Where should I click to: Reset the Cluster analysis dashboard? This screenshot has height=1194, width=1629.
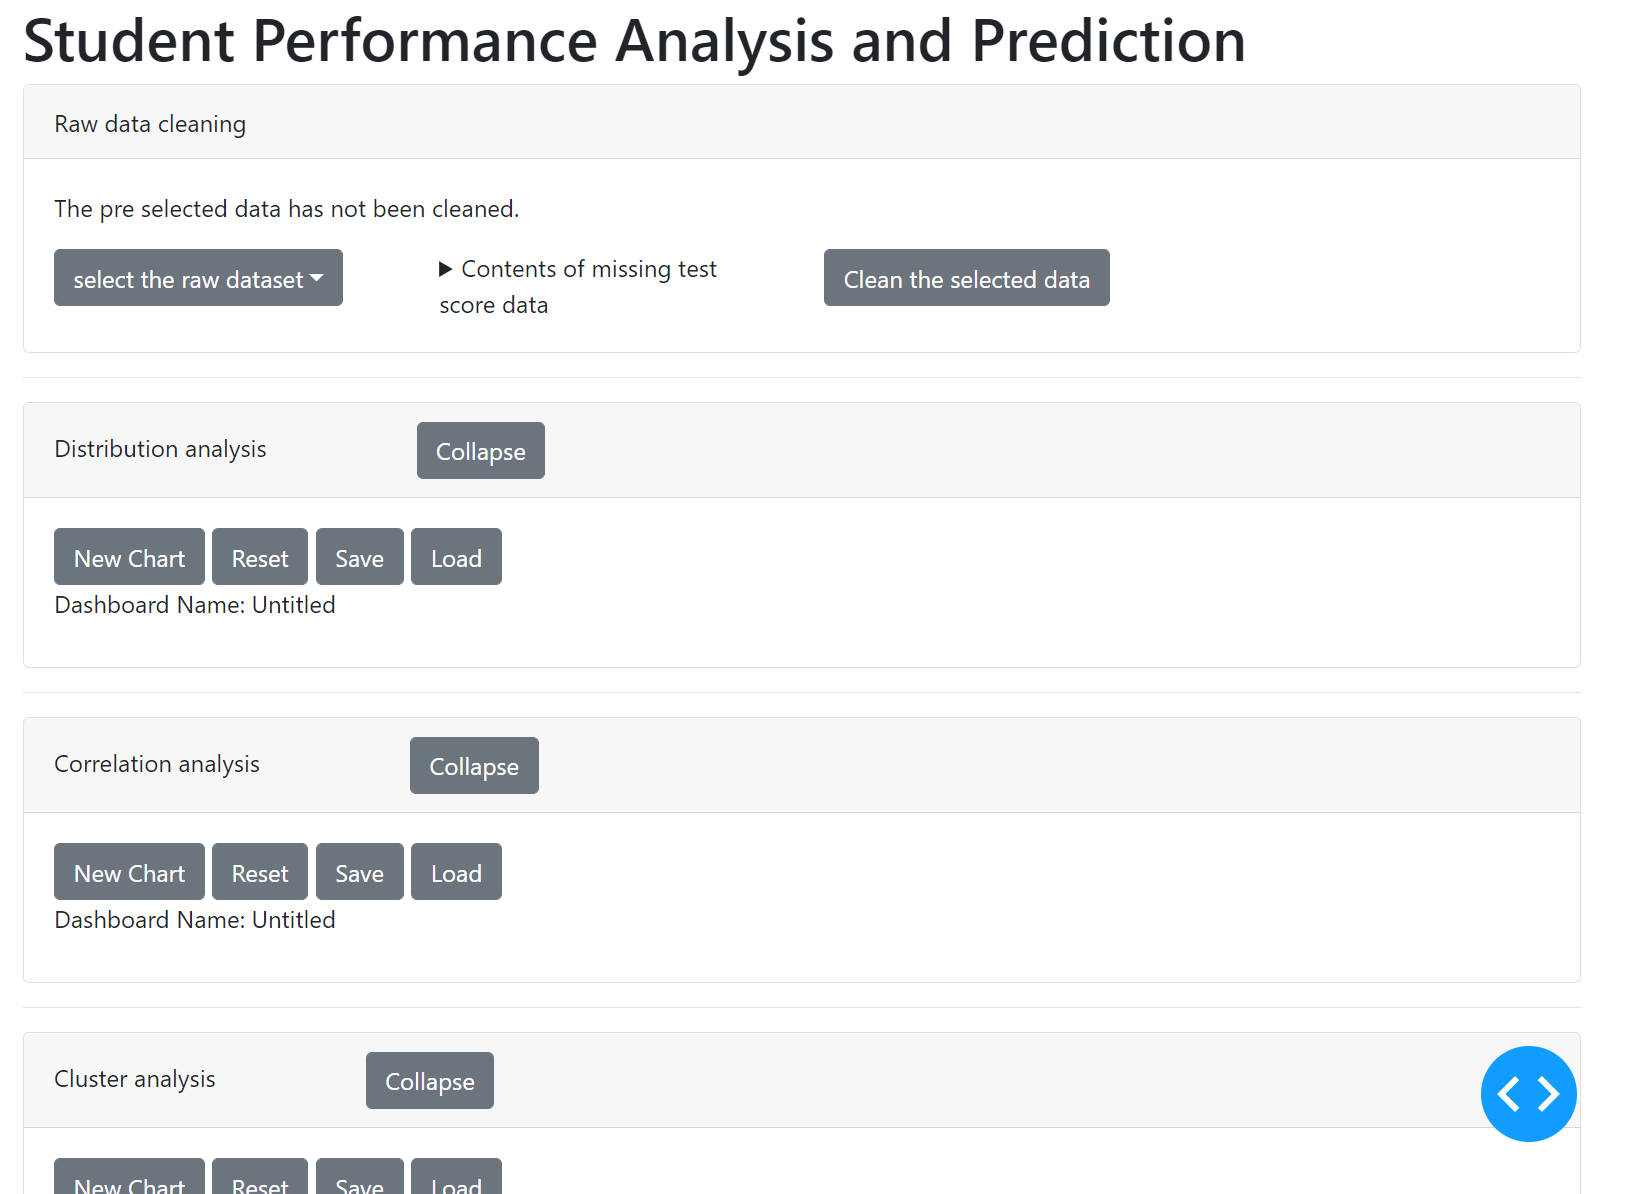[x=259, y=1180]
